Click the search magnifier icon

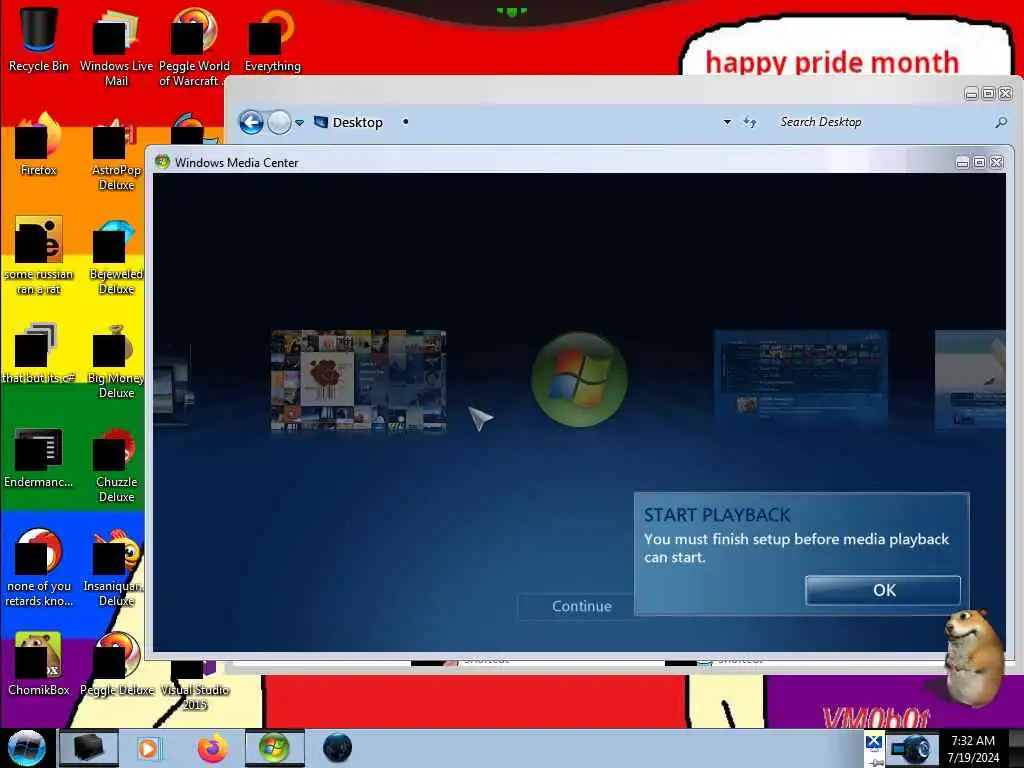point(1000,122)
